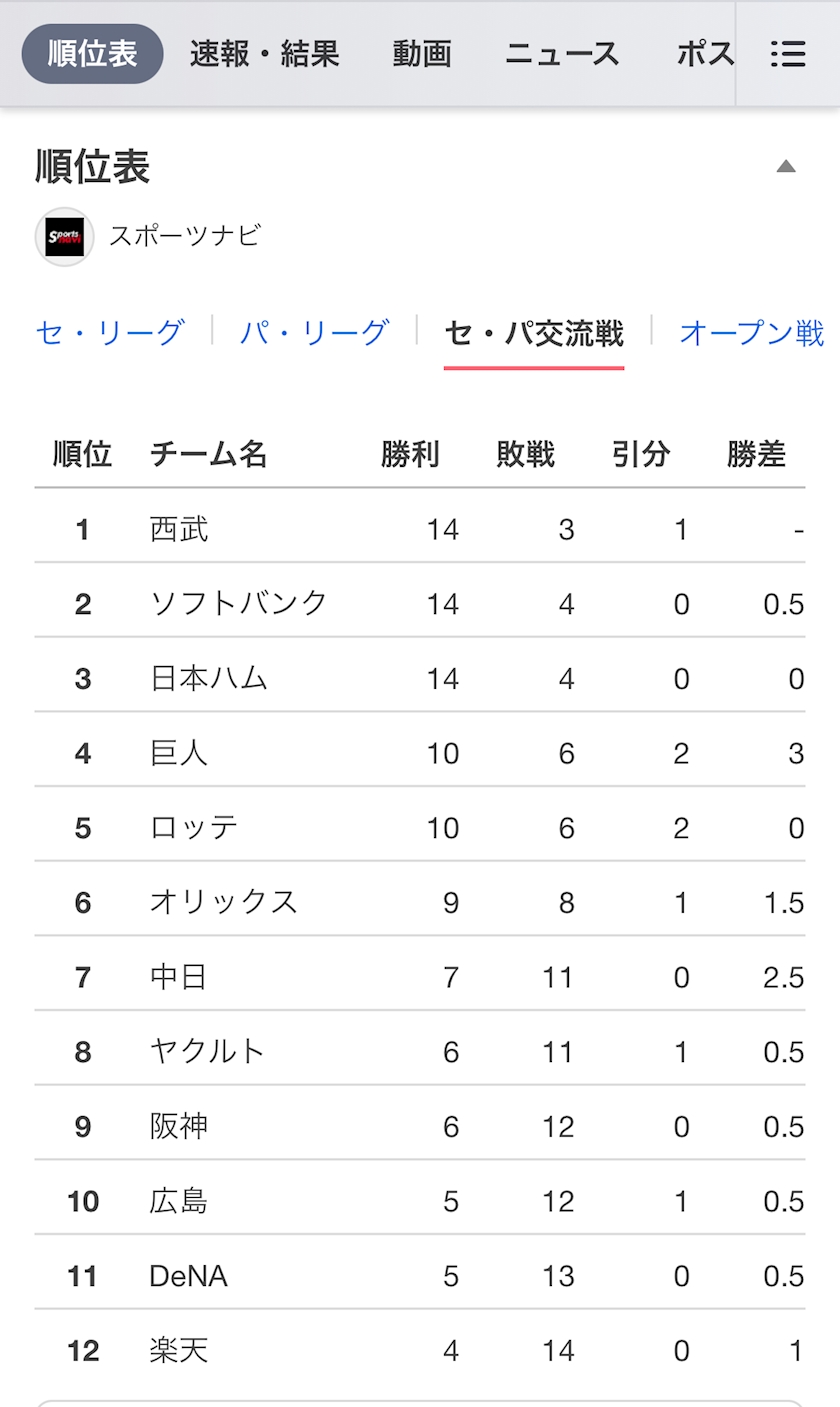The image size is (840, 1407).
Task: Select the 順位表 tab
Action: 93,54
